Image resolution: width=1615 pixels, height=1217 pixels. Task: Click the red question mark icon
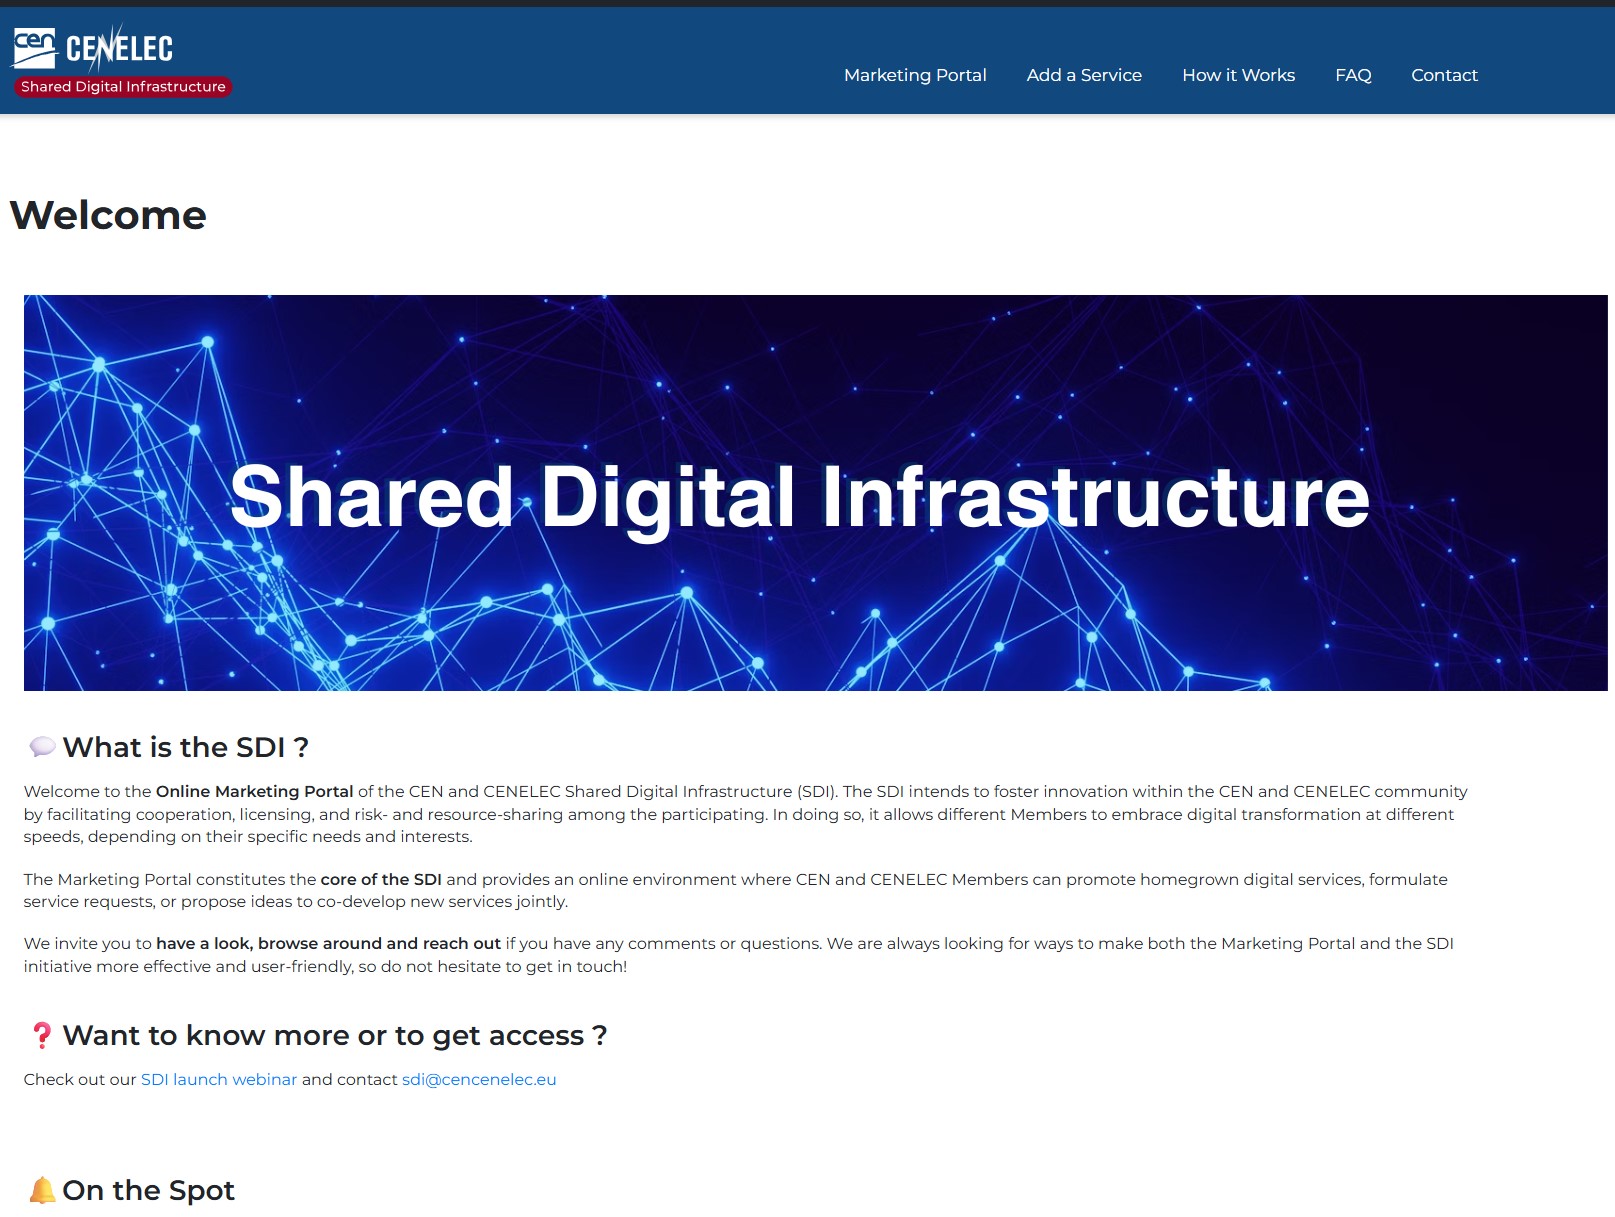coord(41,1035)
